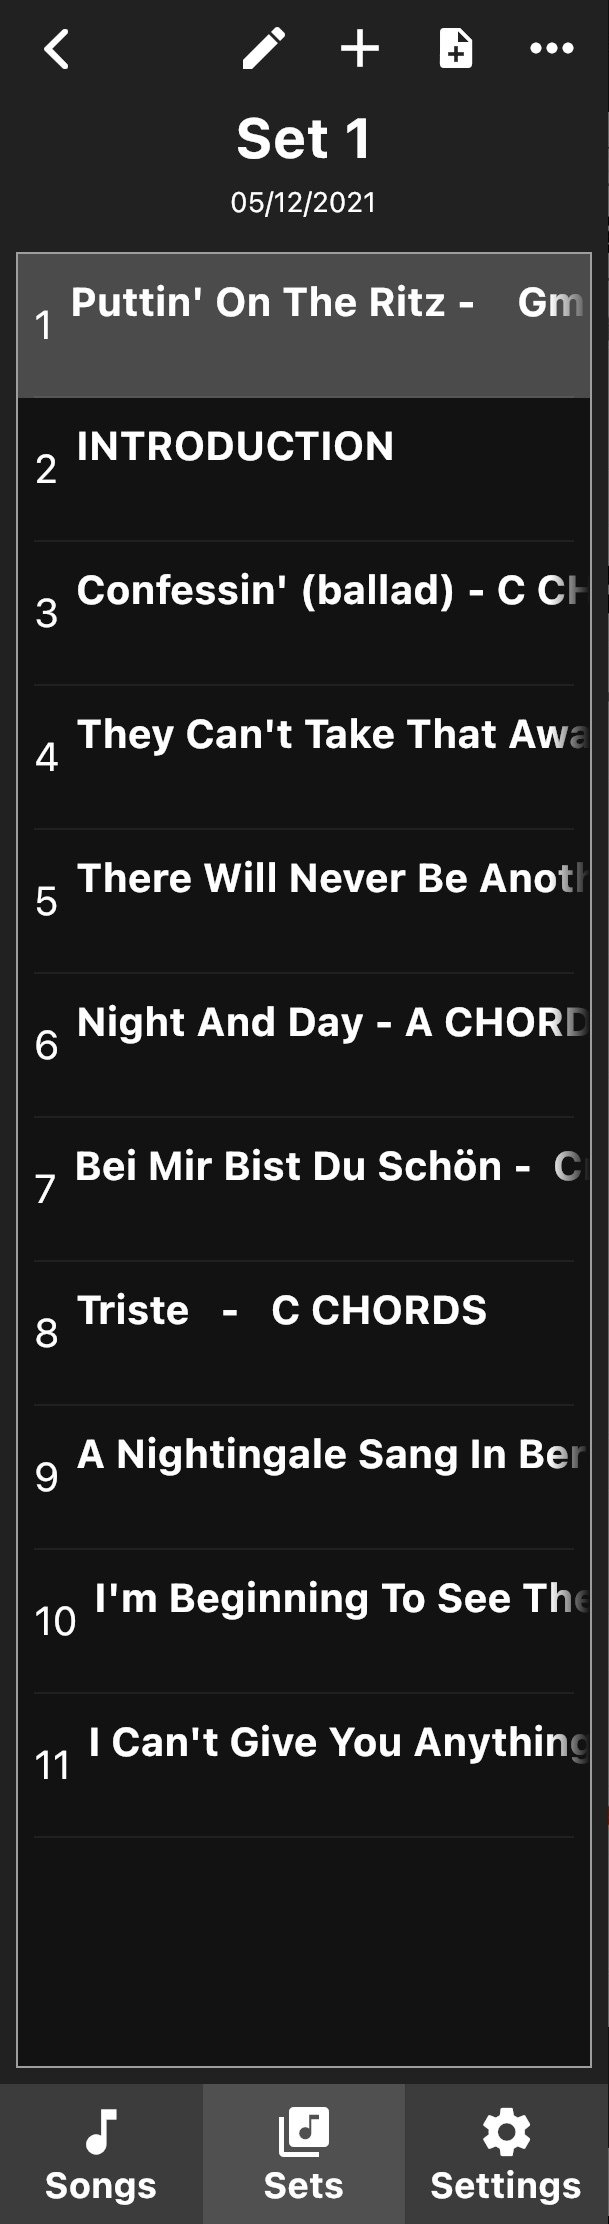Open the three-dot more options menu

tap(552, 49)
